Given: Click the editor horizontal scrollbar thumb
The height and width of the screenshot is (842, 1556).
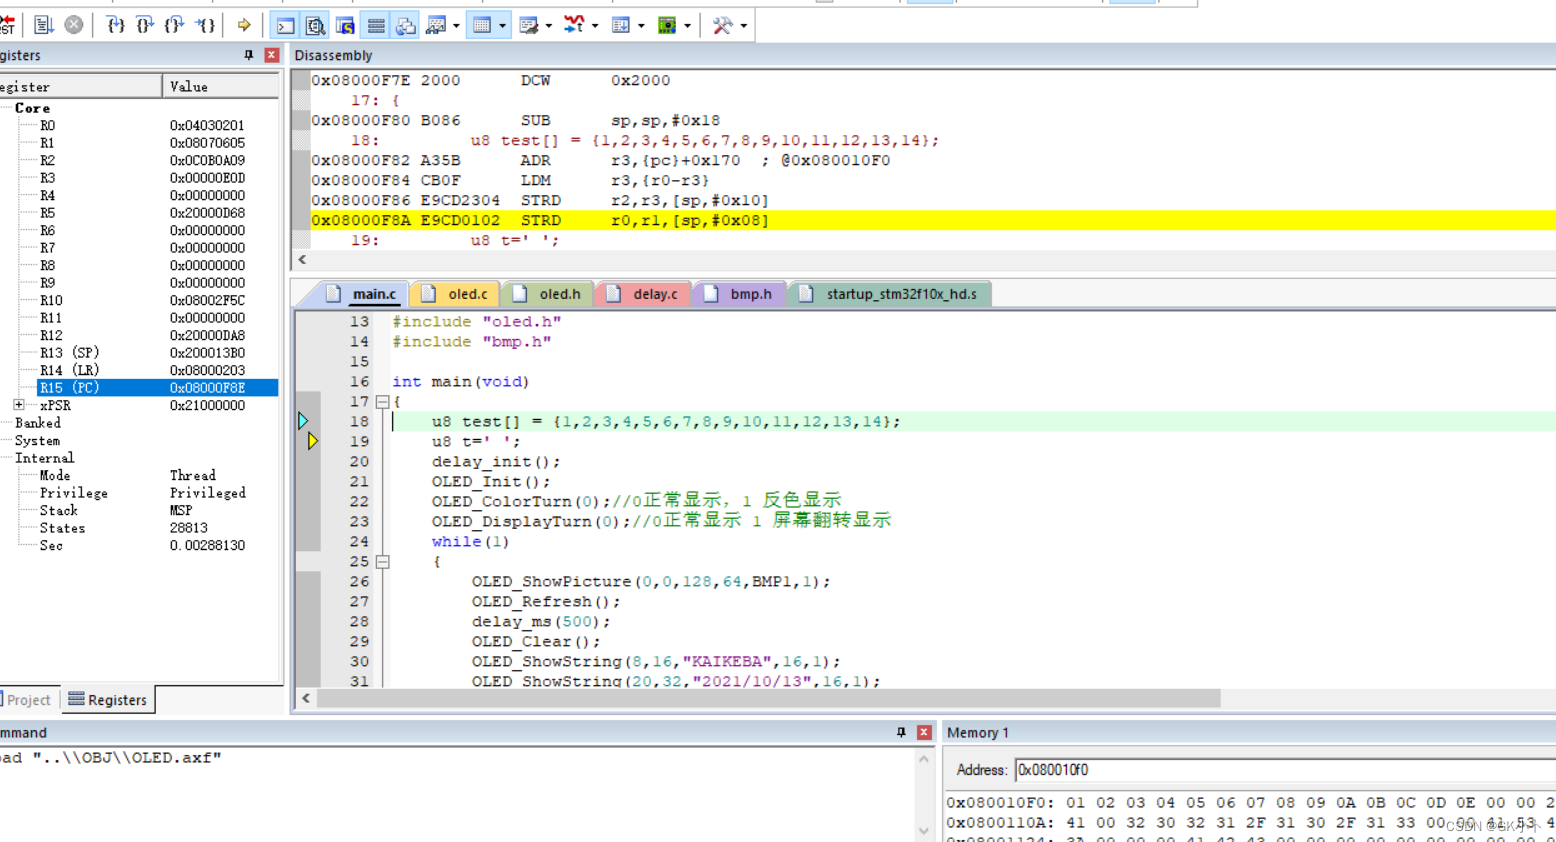Looking at the screenshot, I should (x=768, y=698).
